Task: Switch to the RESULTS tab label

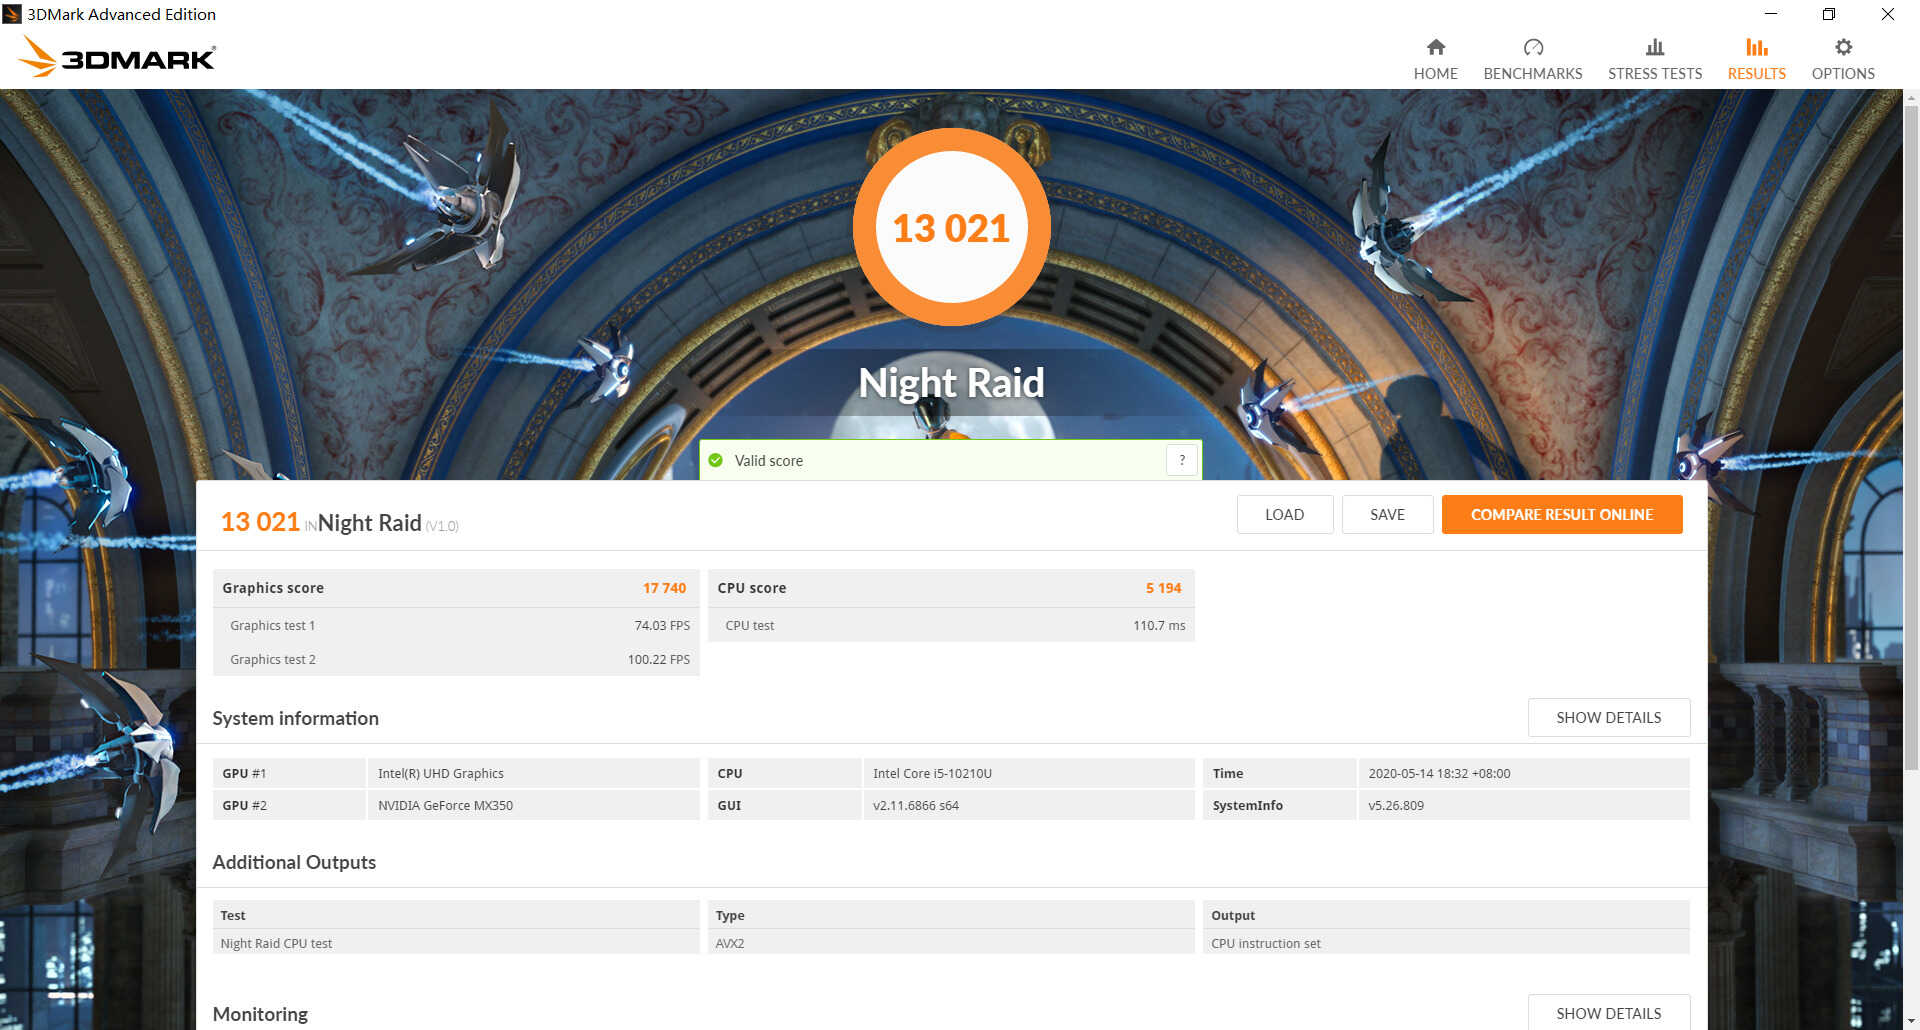Action: click(x=1756, y=74)
